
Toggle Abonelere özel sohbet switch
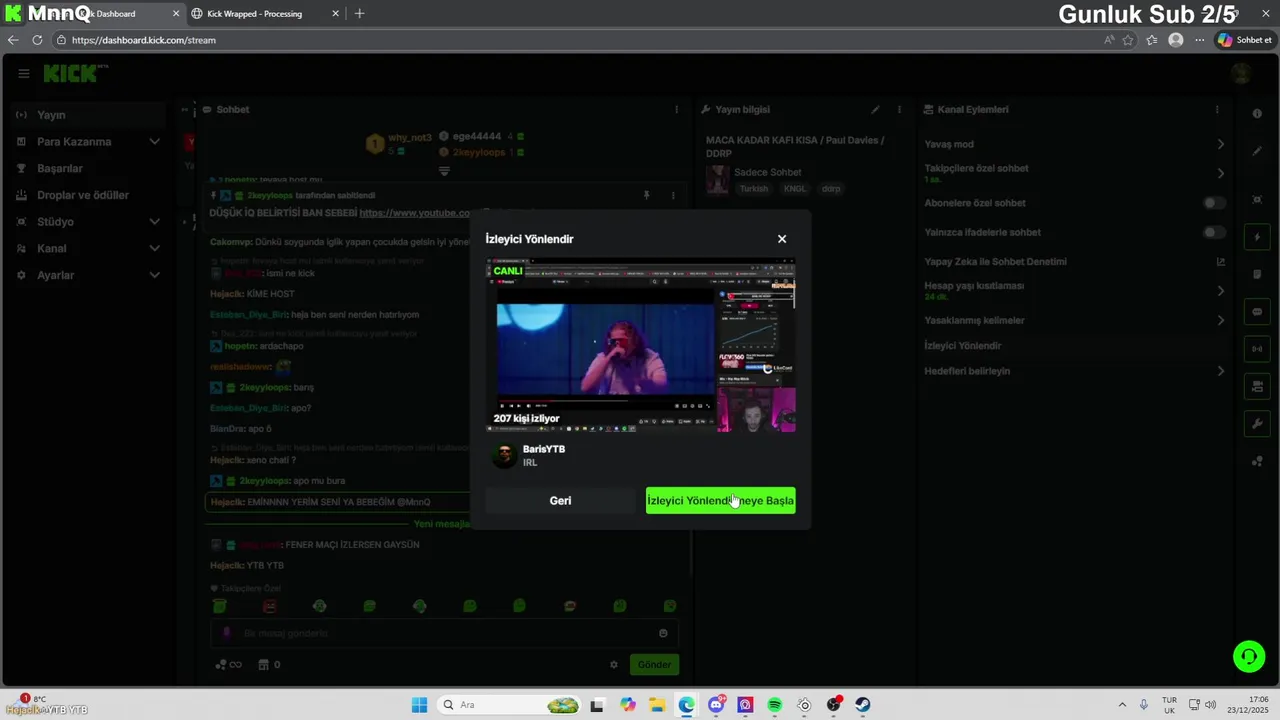[1213, 203]
